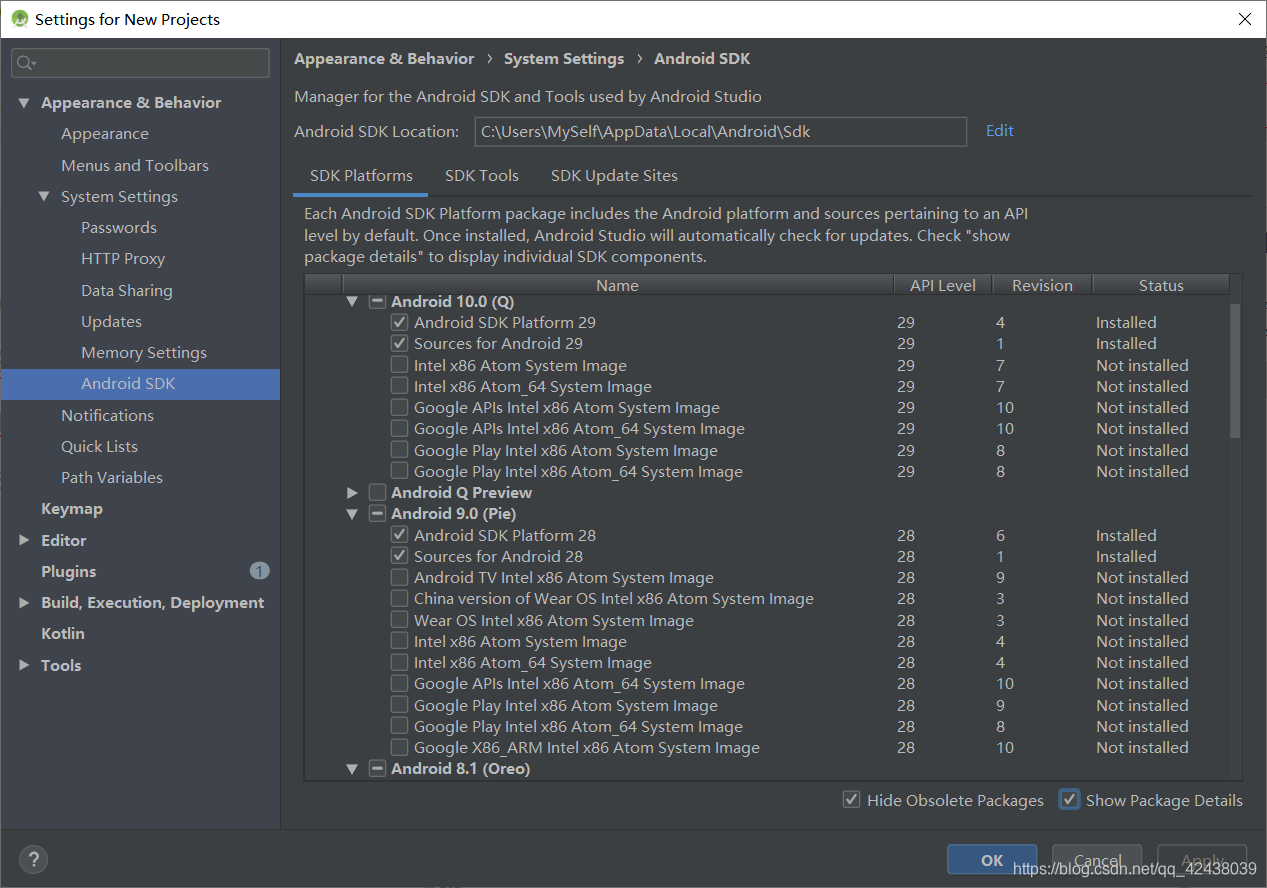Click the settings search field

coord(140,63)
